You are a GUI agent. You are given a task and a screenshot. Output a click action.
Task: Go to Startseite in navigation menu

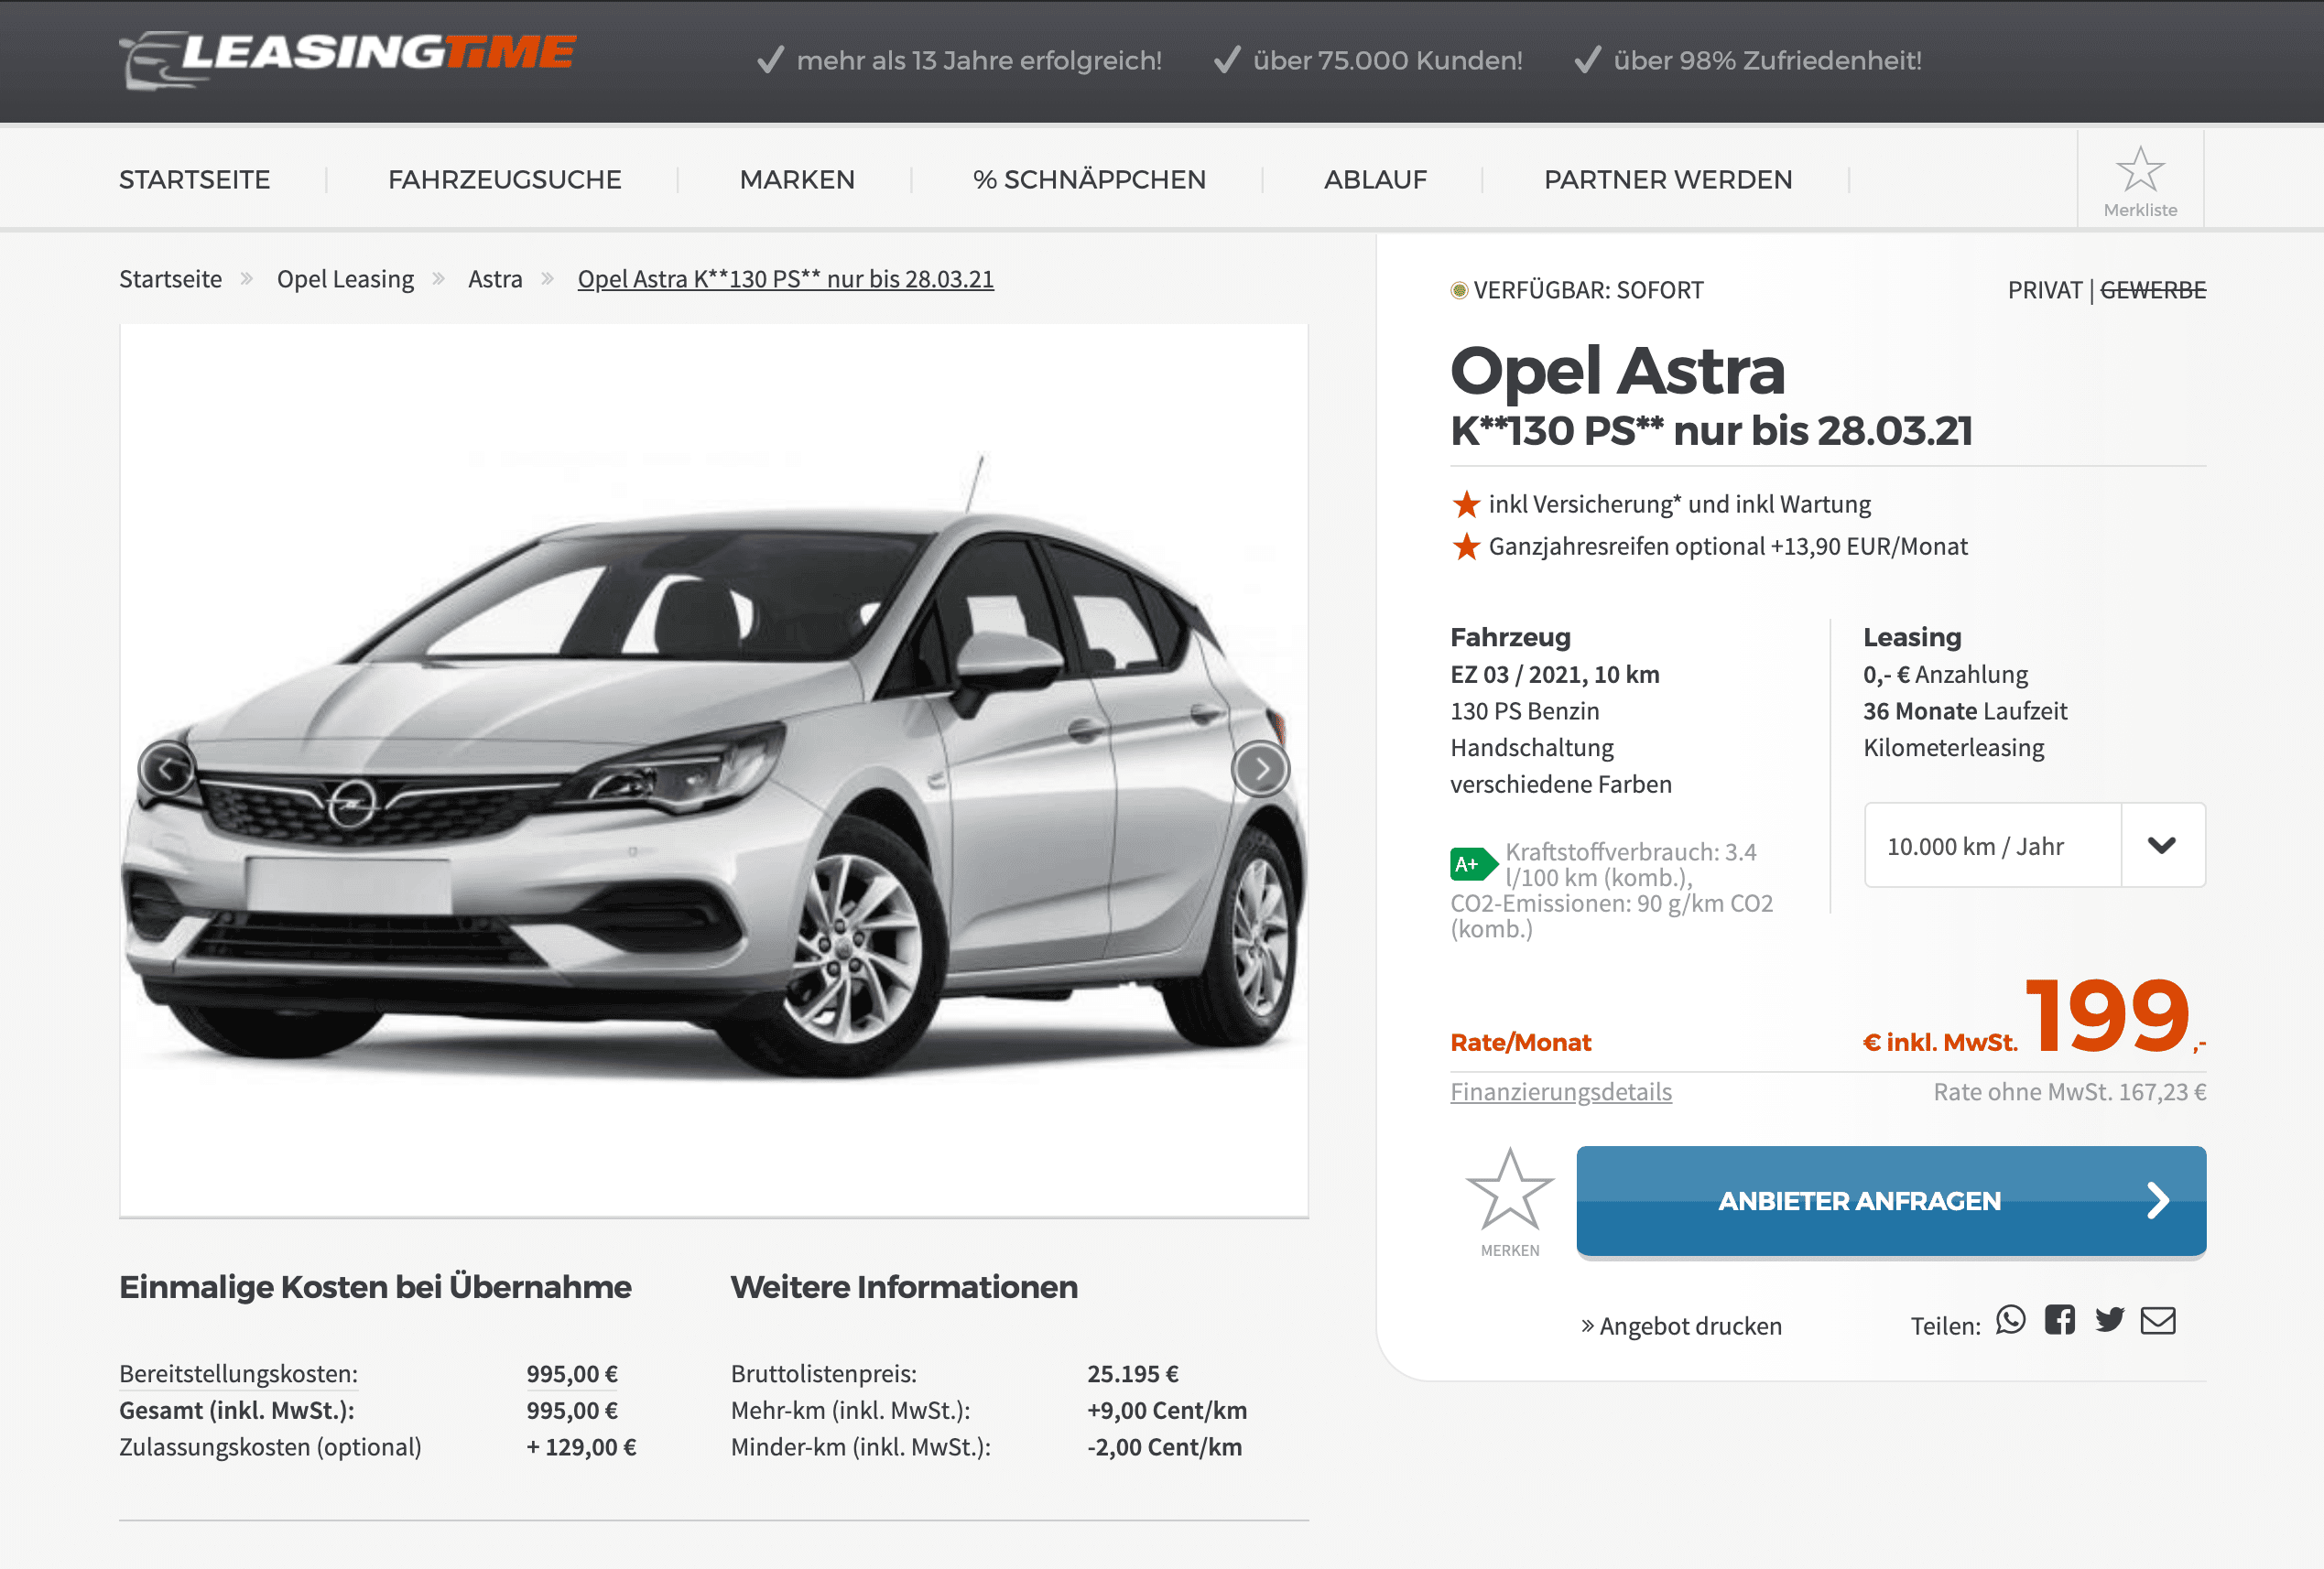click(195, 180)
